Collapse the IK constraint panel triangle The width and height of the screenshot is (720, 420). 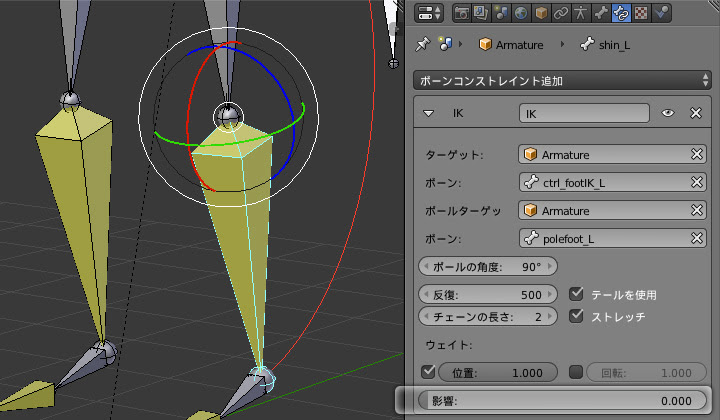(x=428, y=113)
